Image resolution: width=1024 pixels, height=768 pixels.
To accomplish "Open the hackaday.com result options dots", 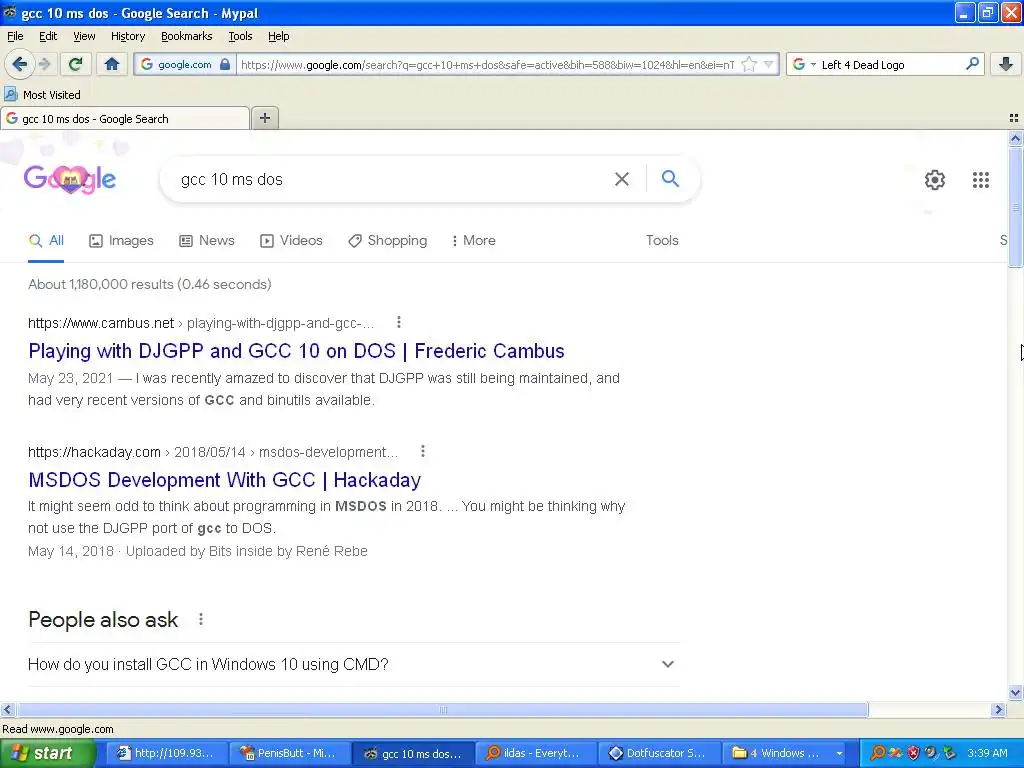I will coord(423,451).
